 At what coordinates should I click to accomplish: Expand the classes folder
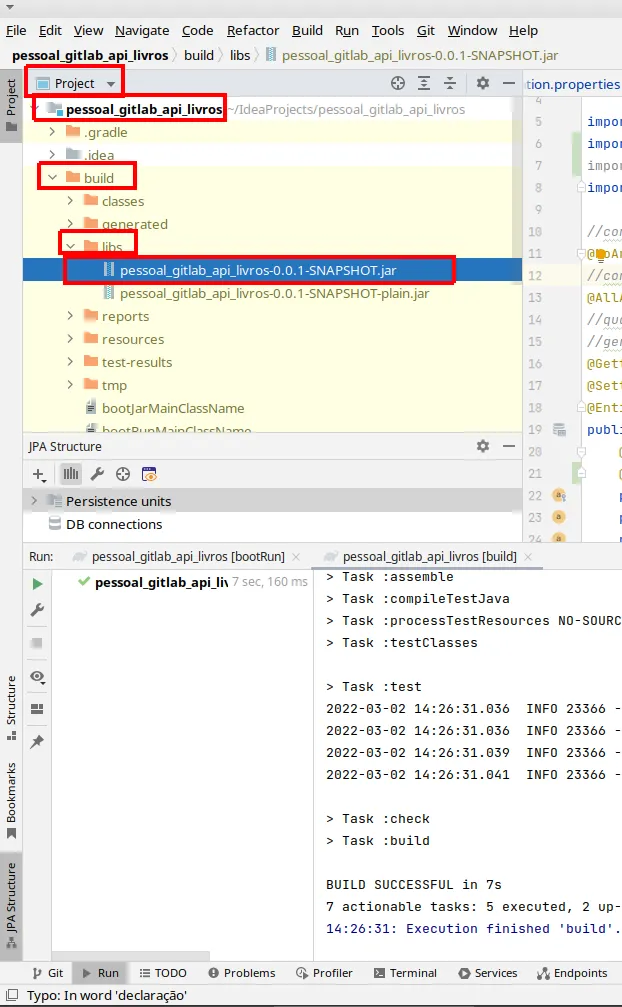pyautogui.click(x=71, y=201)
